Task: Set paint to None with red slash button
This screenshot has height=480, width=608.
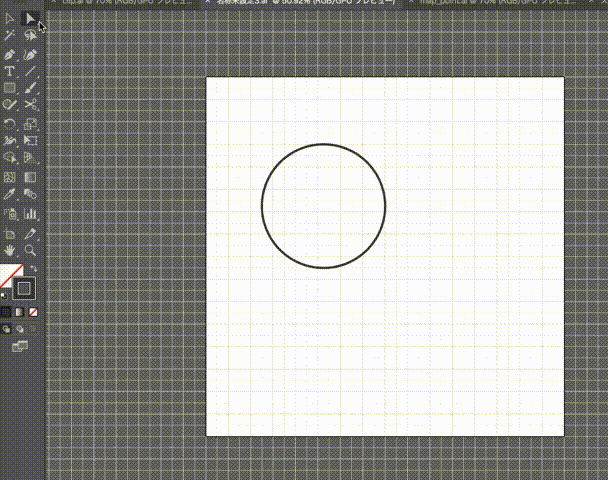Action: coord(33,311)
